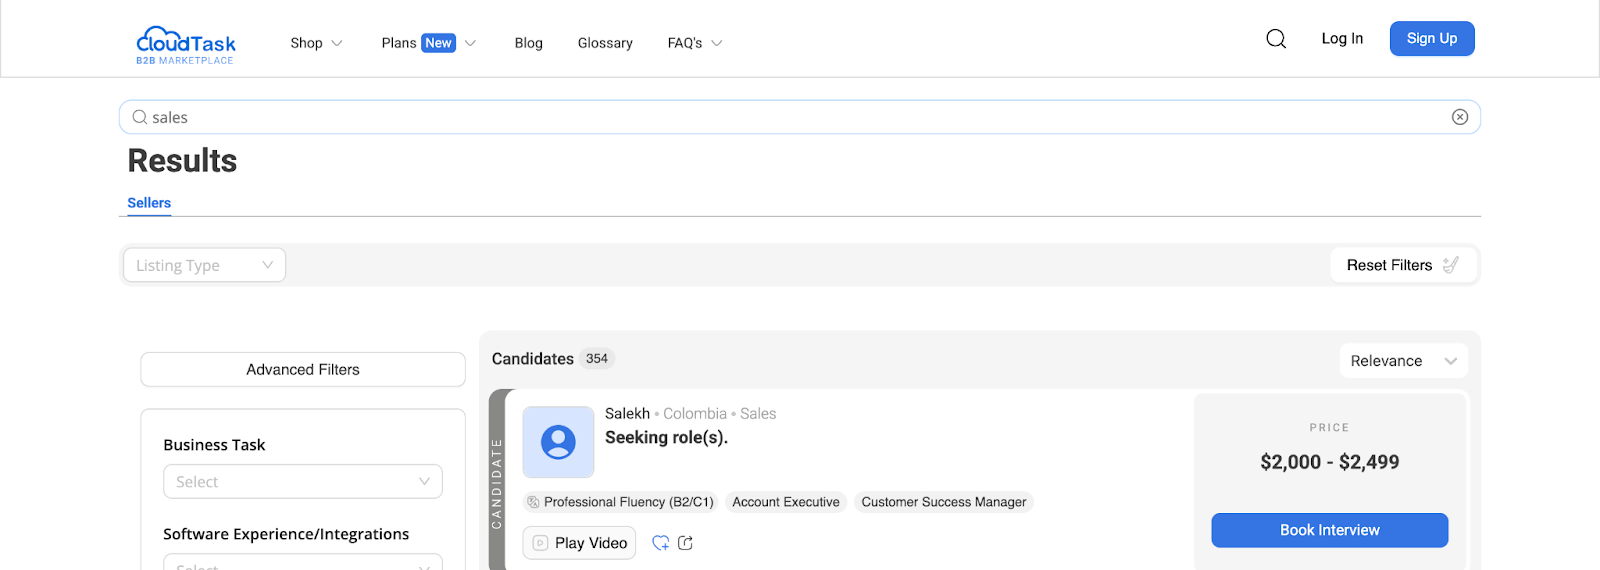Viewport: 1600px width, 570px height.
Task: Open Salekh's candidate avatar thumbnail
Action: click(558, 442)
